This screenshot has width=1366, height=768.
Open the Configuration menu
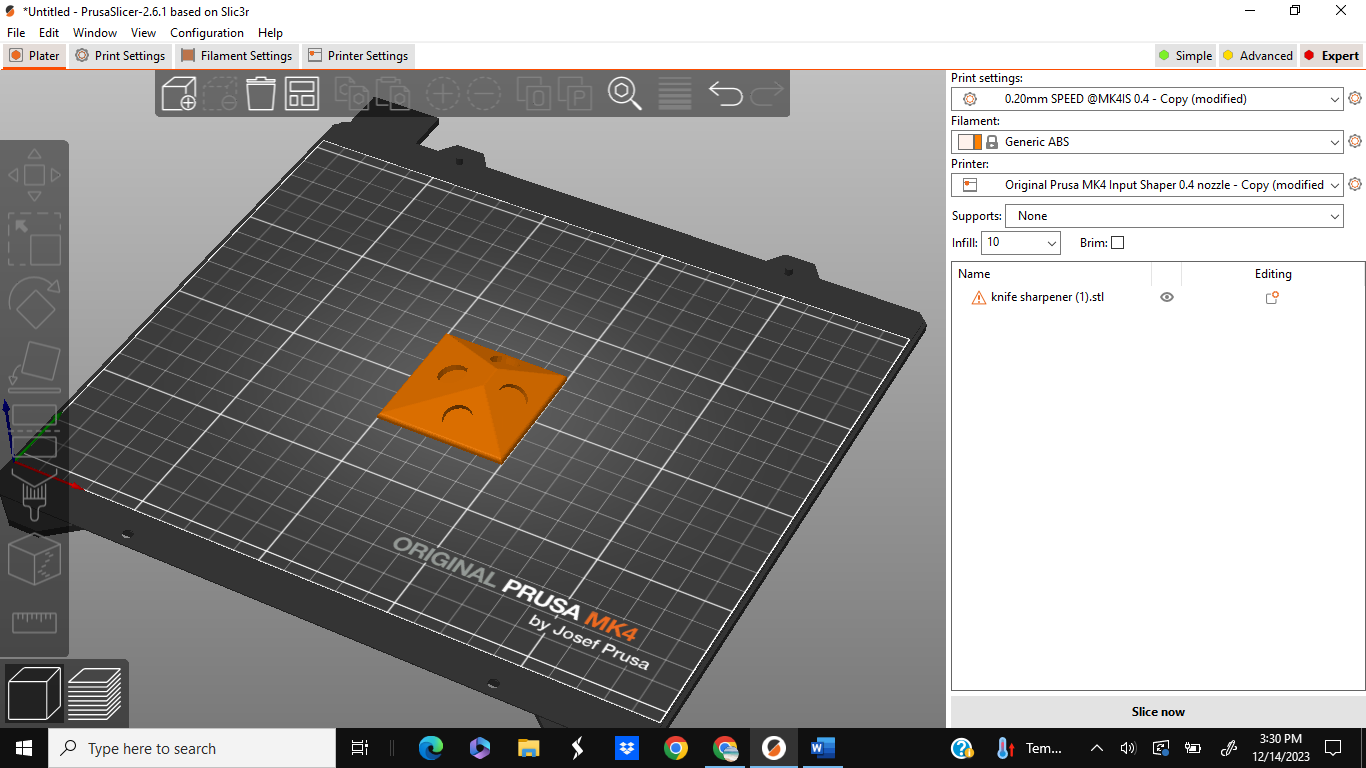(207, 33)
